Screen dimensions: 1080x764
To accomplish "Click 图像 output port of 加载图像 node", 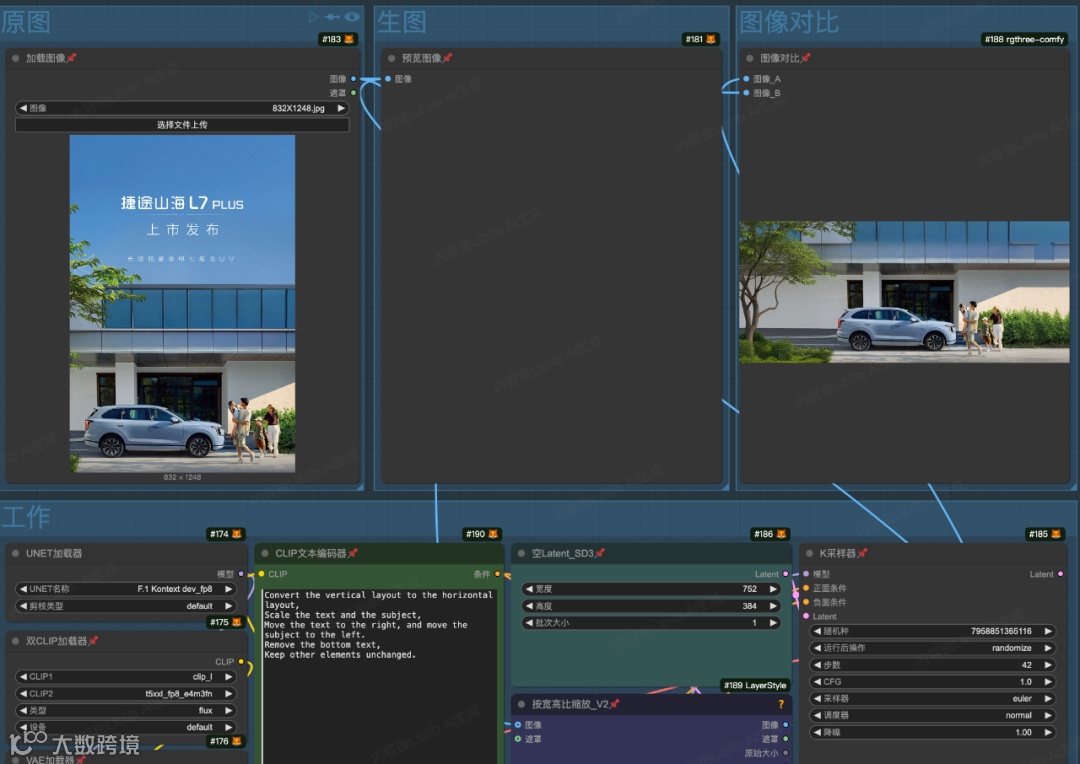I will click(353, 79).
